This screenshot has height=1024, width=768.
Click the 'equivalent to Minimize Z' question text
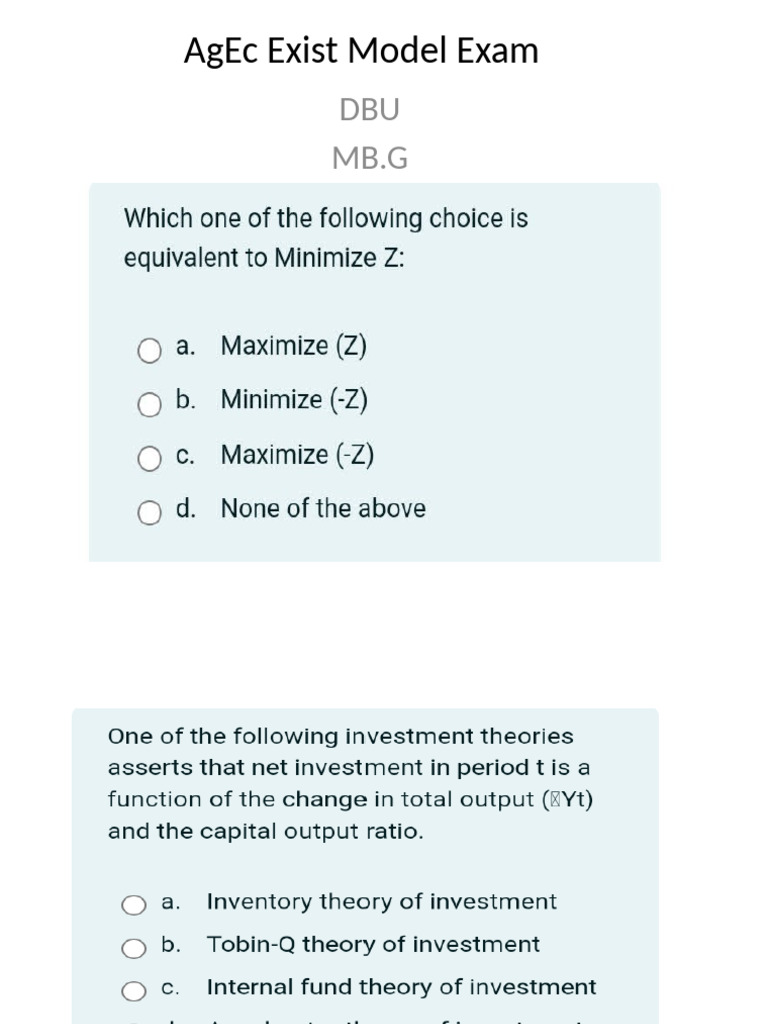(x=264, y=257)
